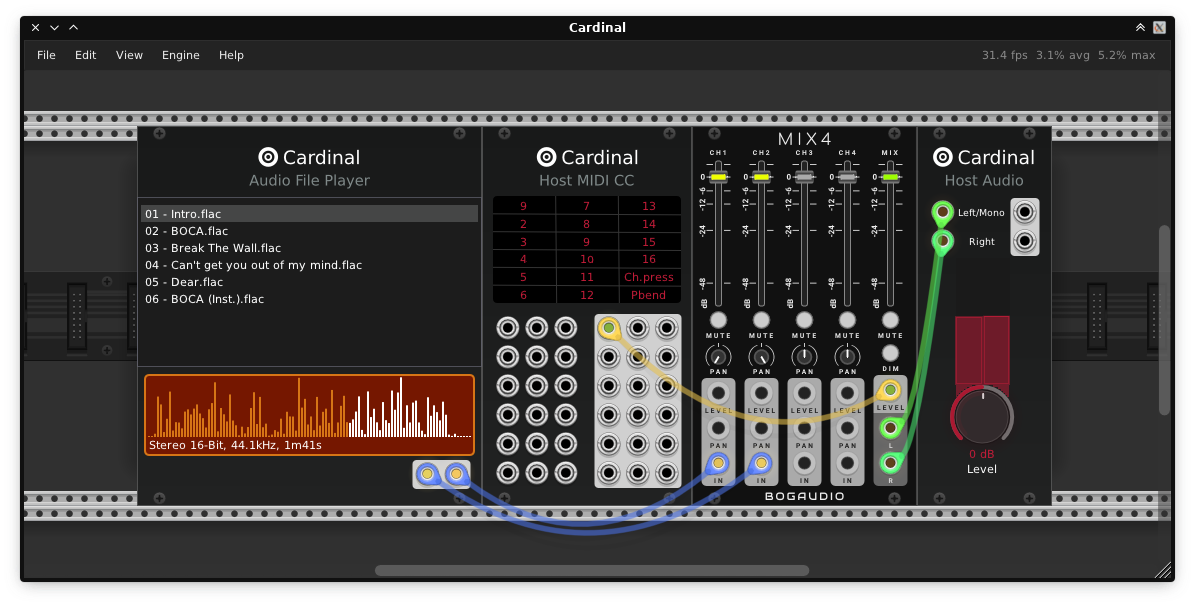Click the MIX4 CH3 PAN CV jack

(804, 428)
